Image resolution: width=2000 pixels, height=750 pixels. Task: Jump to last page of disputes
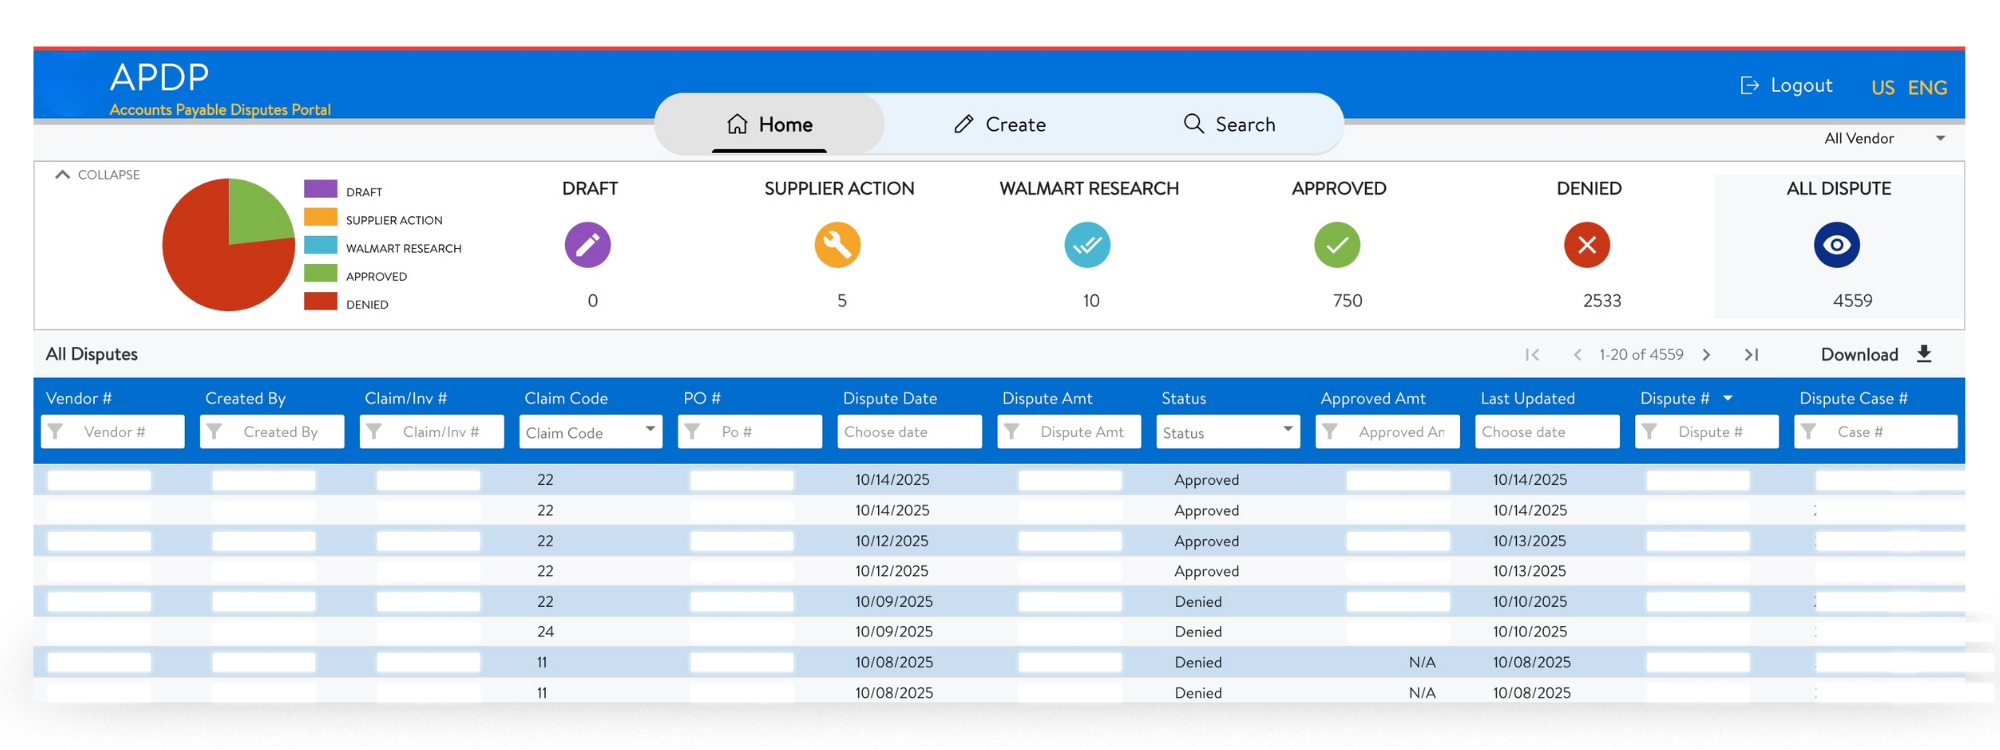[1751, 355]
